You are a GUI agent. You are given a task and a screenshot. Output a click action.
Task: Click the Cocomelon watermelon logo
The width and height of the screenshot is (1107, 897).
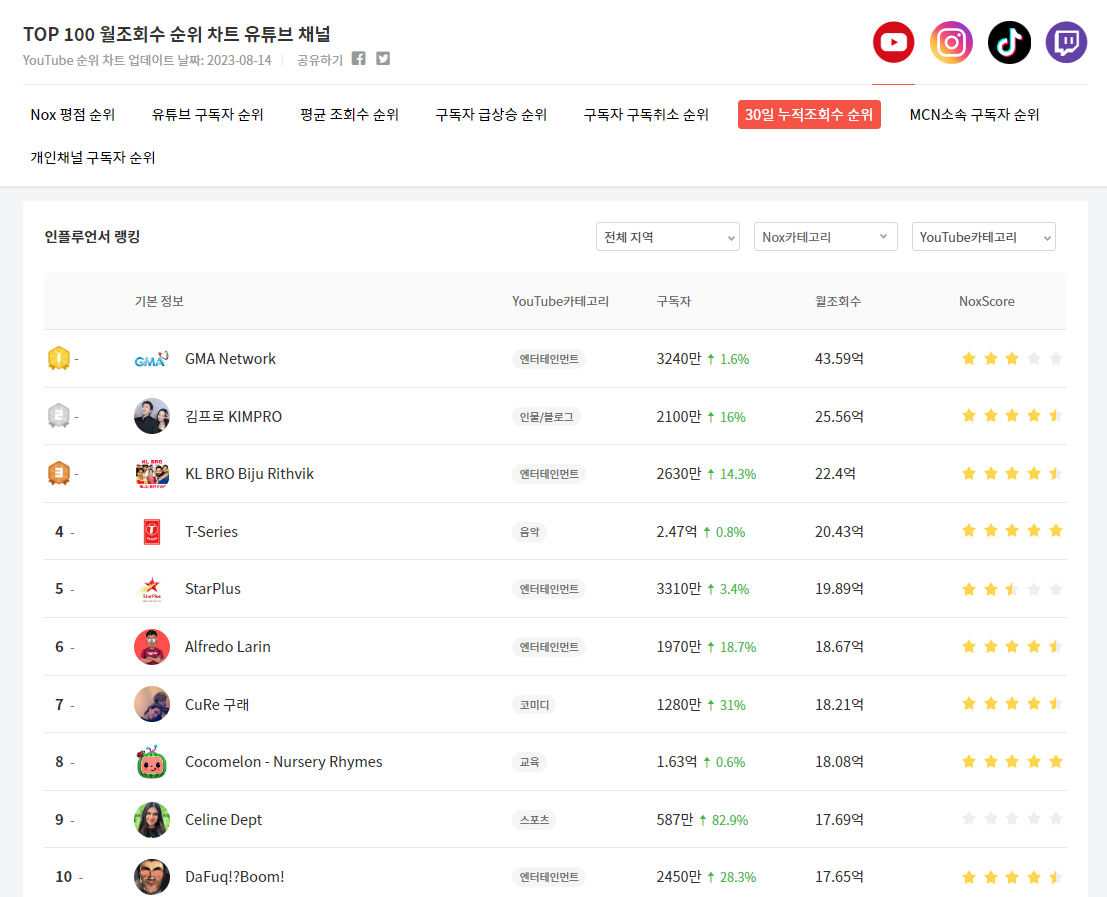point(152,762)
